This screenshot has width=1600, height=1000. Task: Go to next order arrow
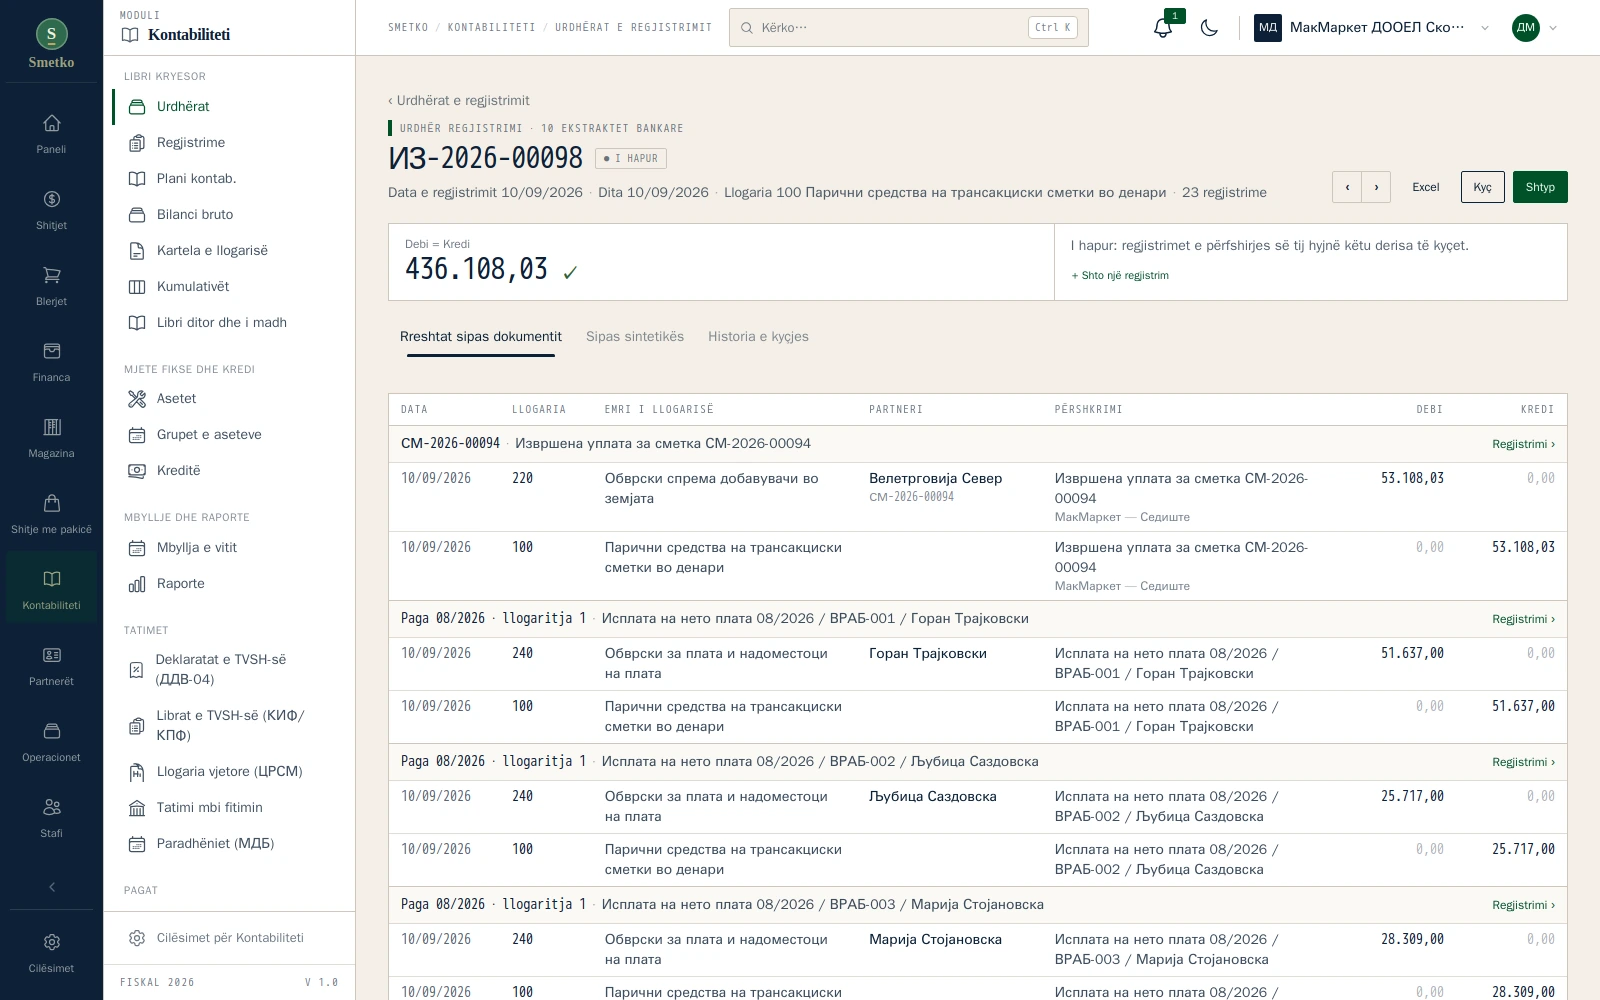pos(1376,187)
